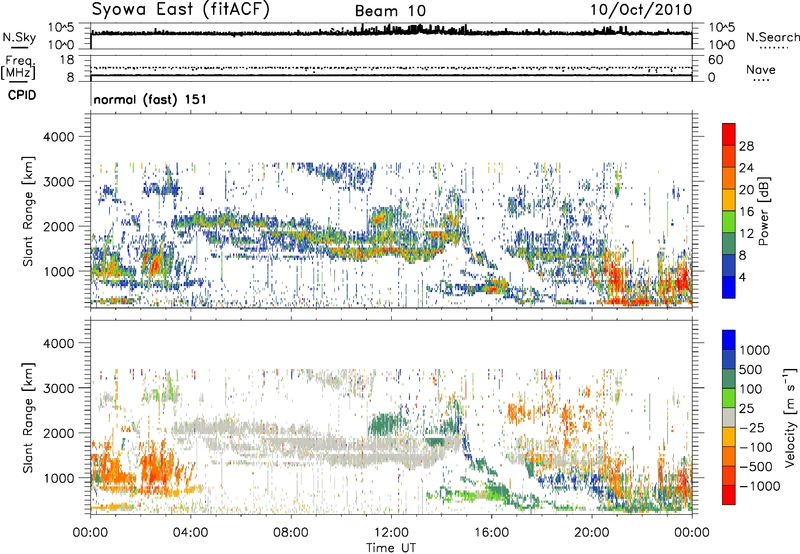
Task: Click the solid frequency line in frequency panel
Action: 391,75
